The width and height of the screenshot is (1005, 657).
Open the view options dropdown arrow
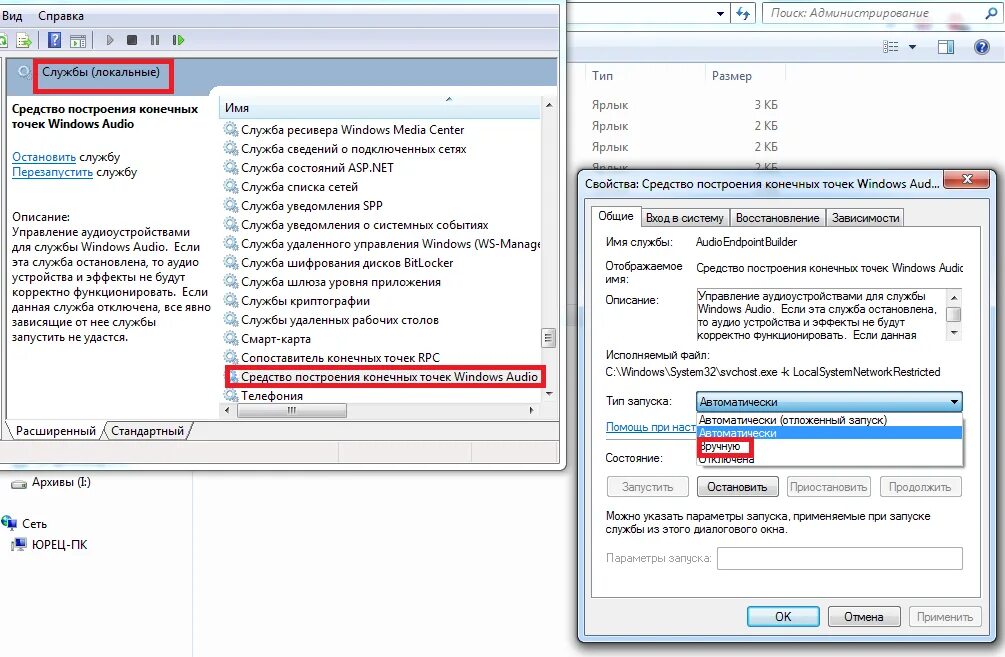coord(912,47)
